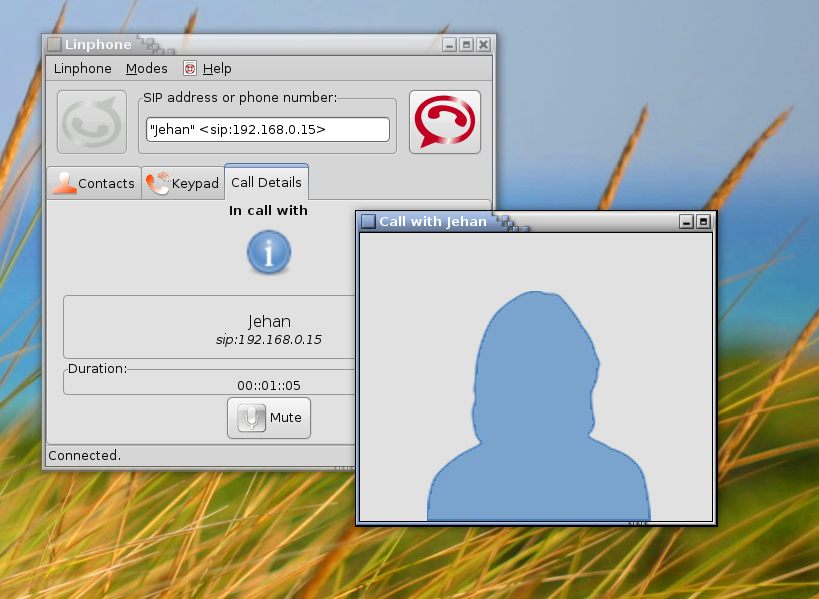Click the sip:192.168.0.15 address text

tap(268, 340)
